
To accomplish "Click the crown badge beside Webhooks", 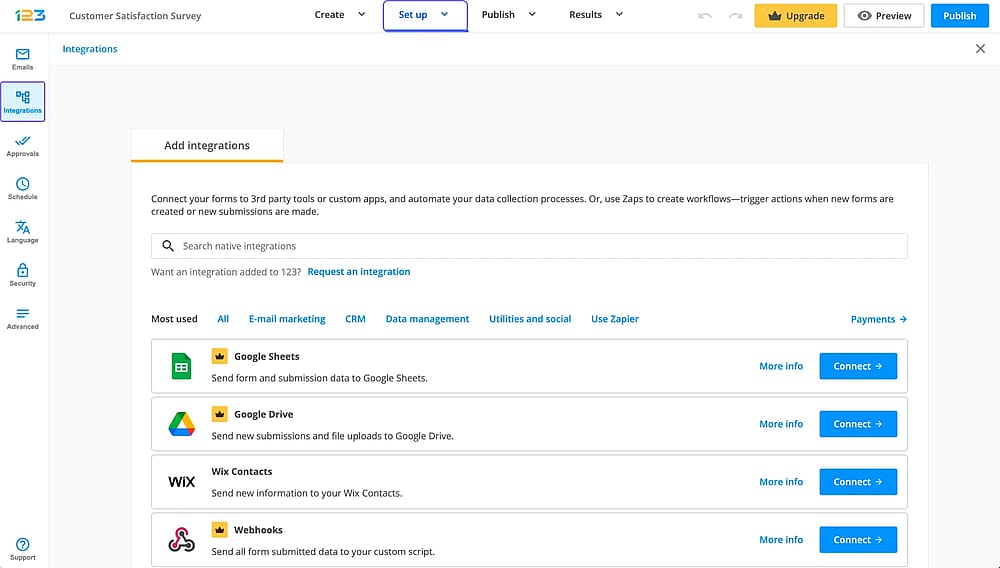I will tap(219, 530).
